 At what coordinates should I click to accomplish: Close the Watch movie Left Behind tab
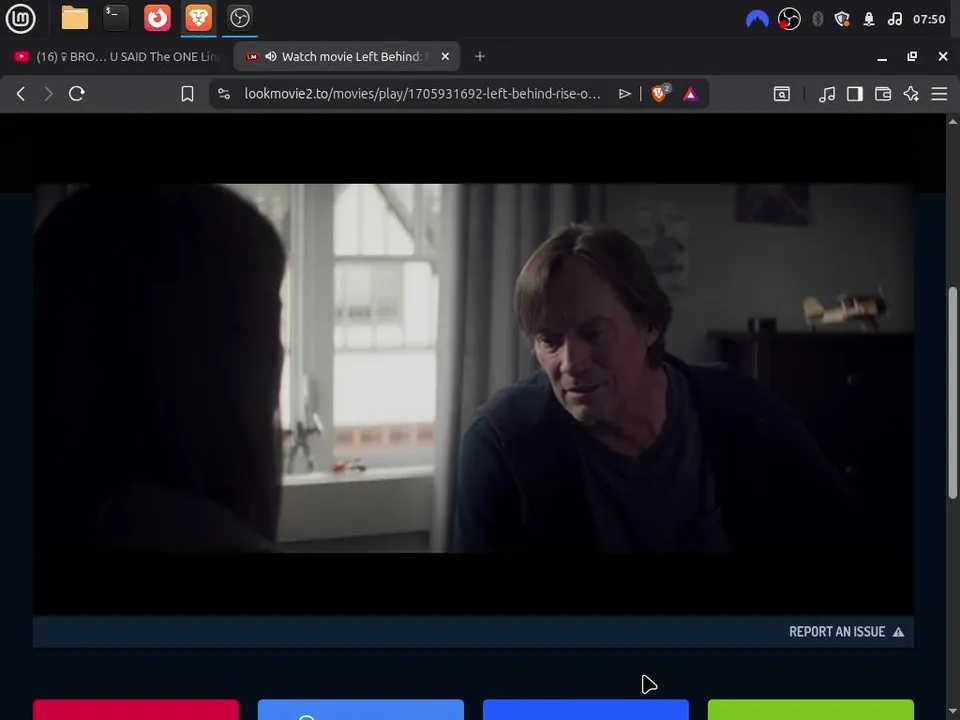445,56
